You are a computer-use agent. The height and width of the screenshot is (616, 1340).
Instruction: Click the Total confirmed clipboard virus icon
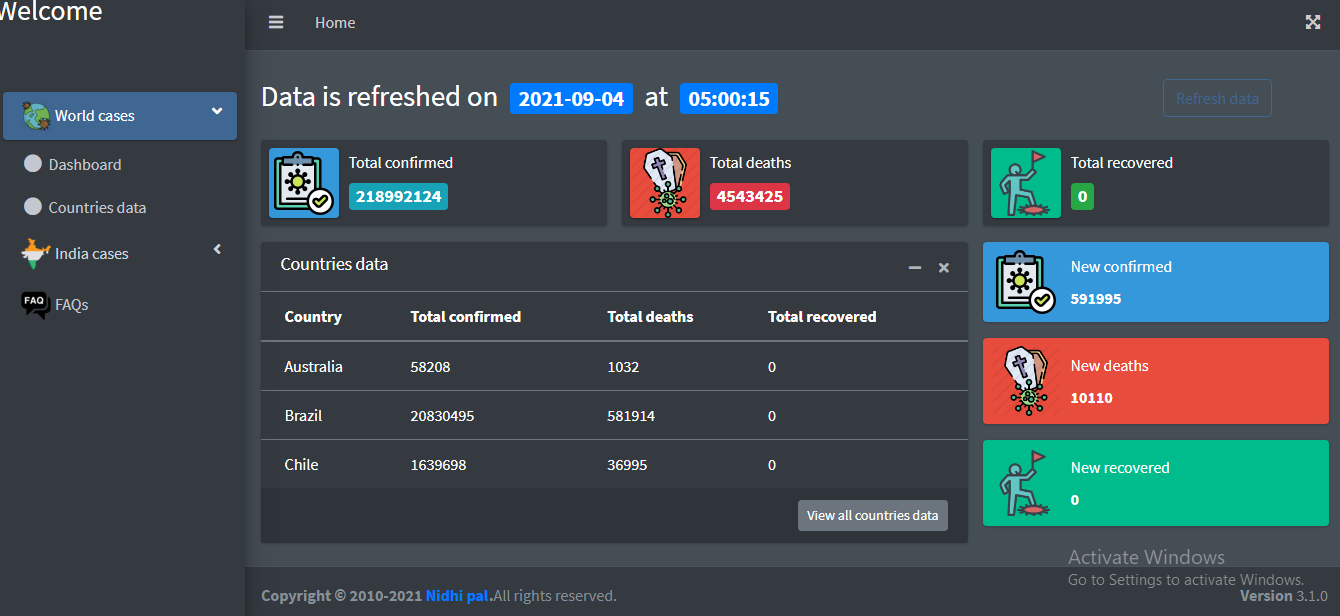(303, 183)
